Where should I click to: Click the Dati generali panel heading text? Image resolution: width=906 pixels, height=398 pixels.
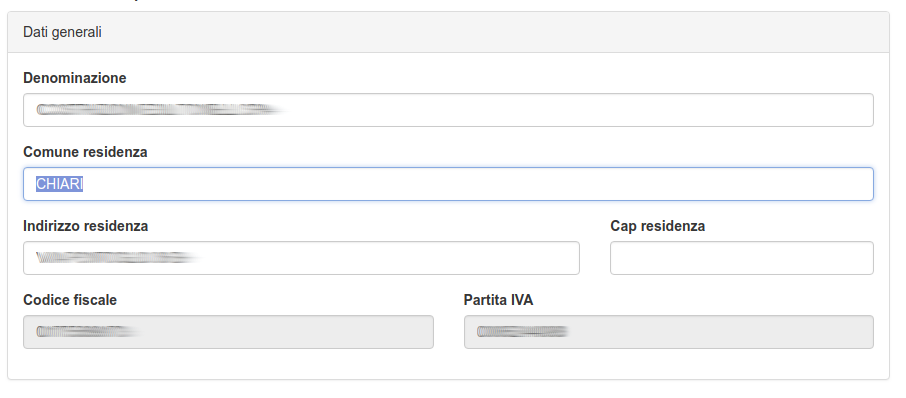[62, 32]
